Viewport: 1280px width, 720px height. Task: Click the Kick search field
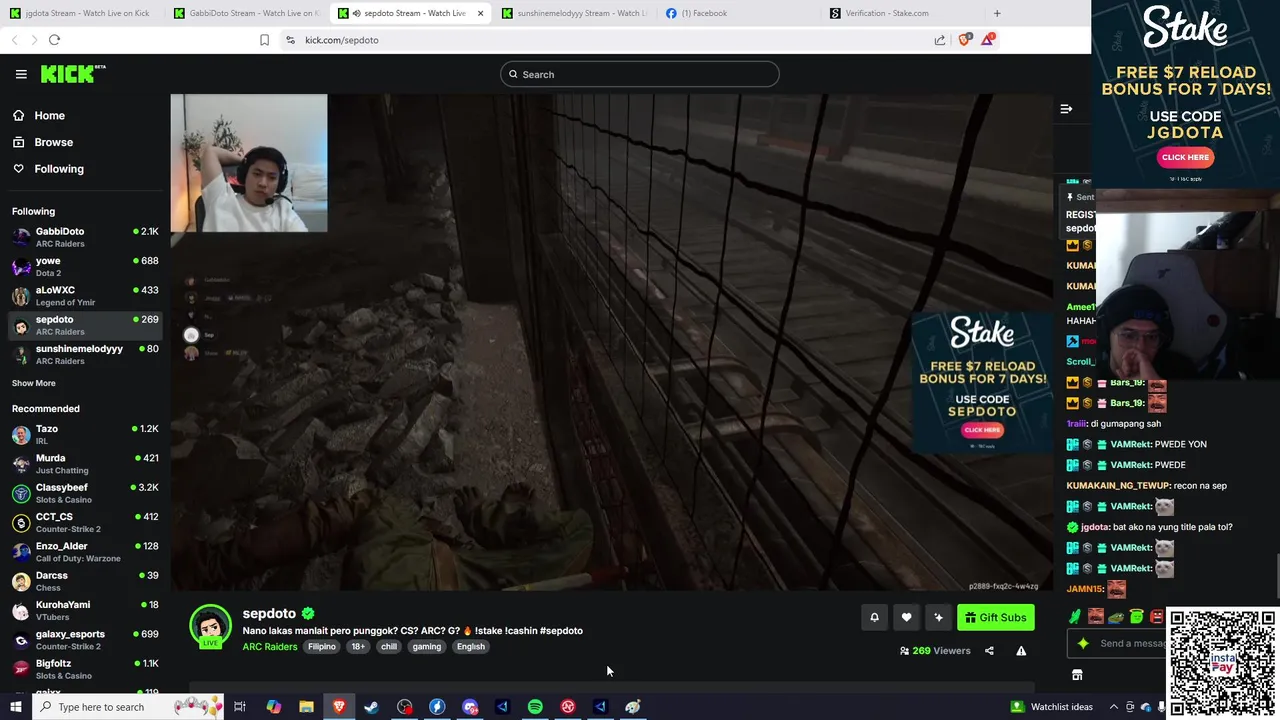[640, 74]
